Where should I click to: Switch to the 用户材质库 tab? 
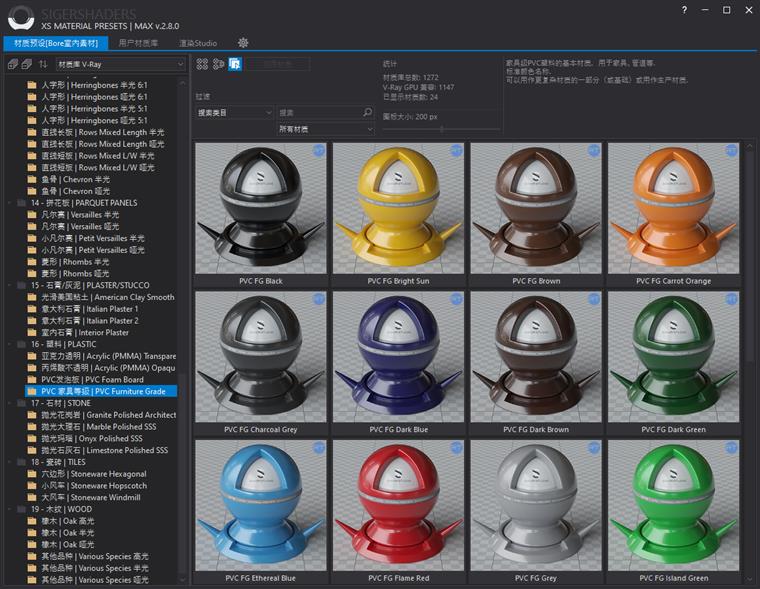(138, 43)
